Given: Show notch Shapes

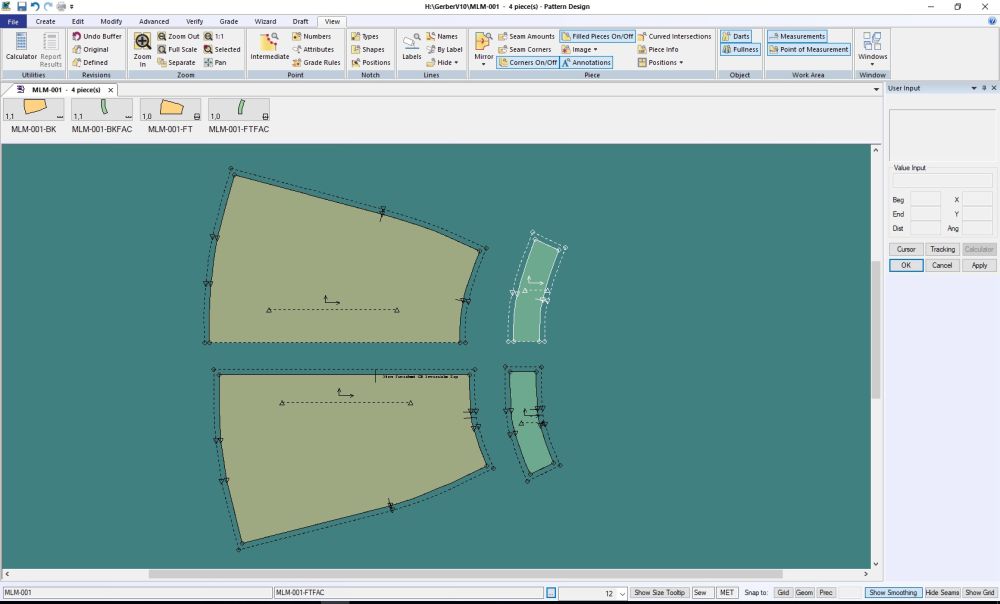Looking at the screenshot, I should click(x=367, y=49).
